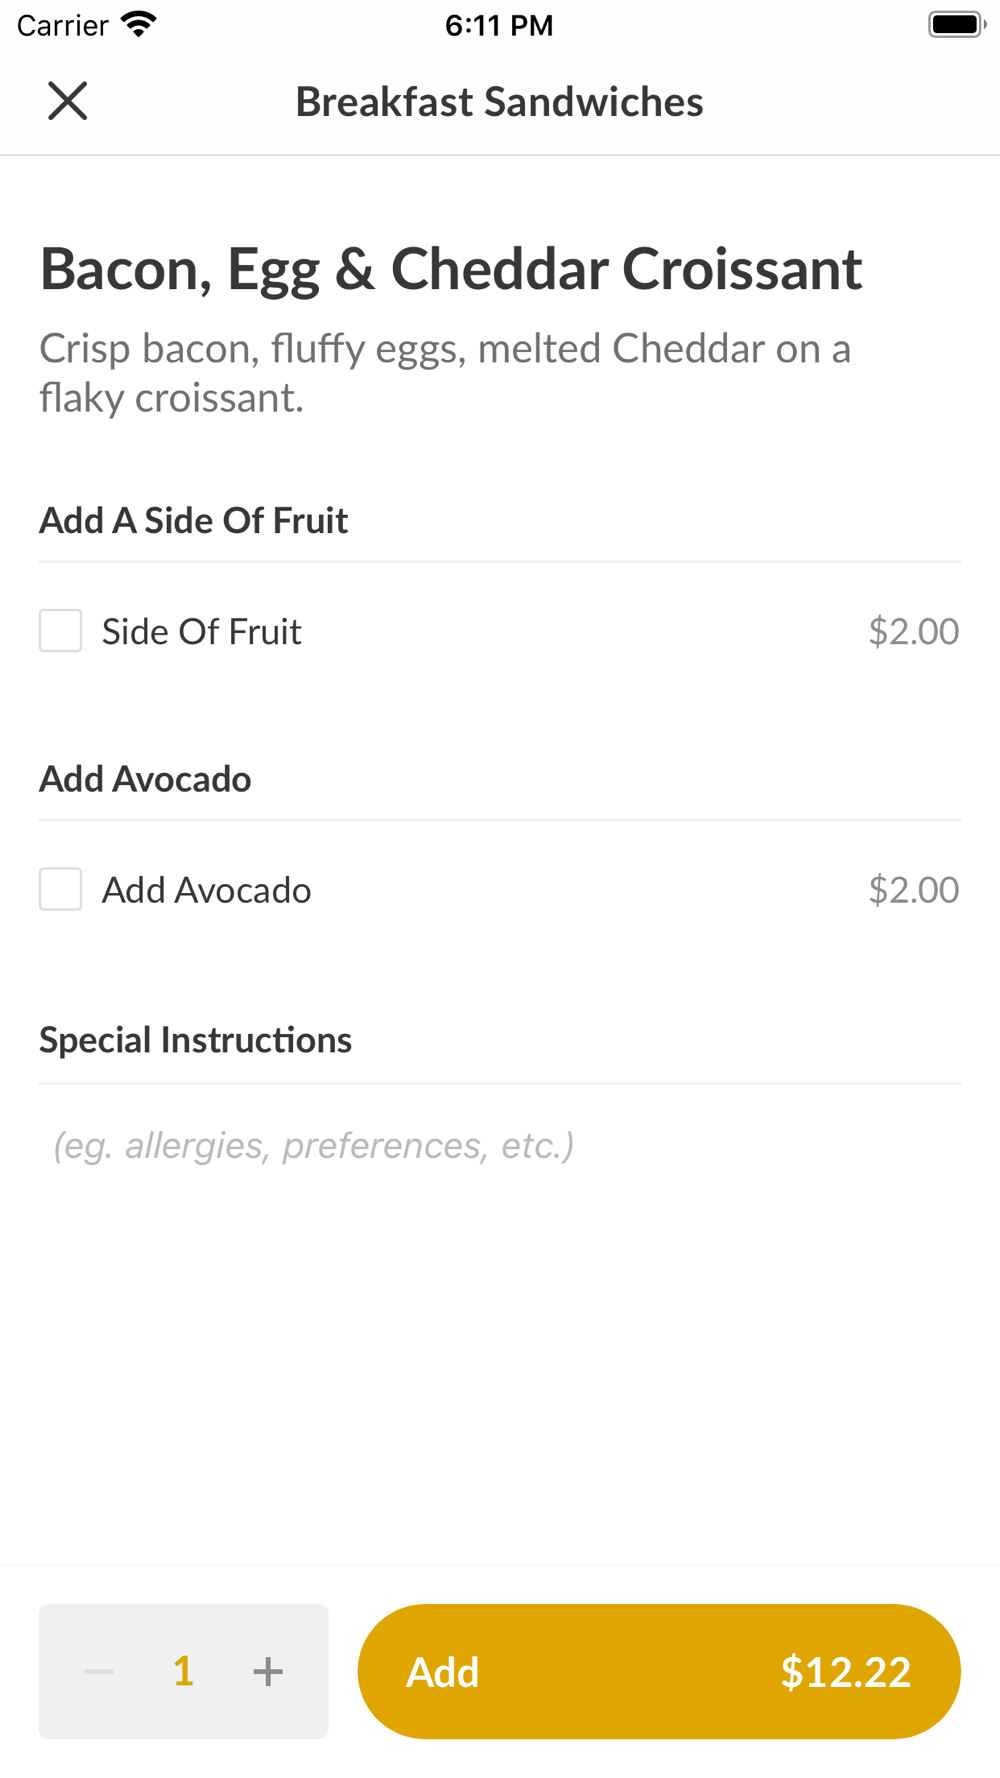The height and width of the screenshot is (1778, 1000).
Task: Focus the special instructions text field
Action: tap(500, 1146)
